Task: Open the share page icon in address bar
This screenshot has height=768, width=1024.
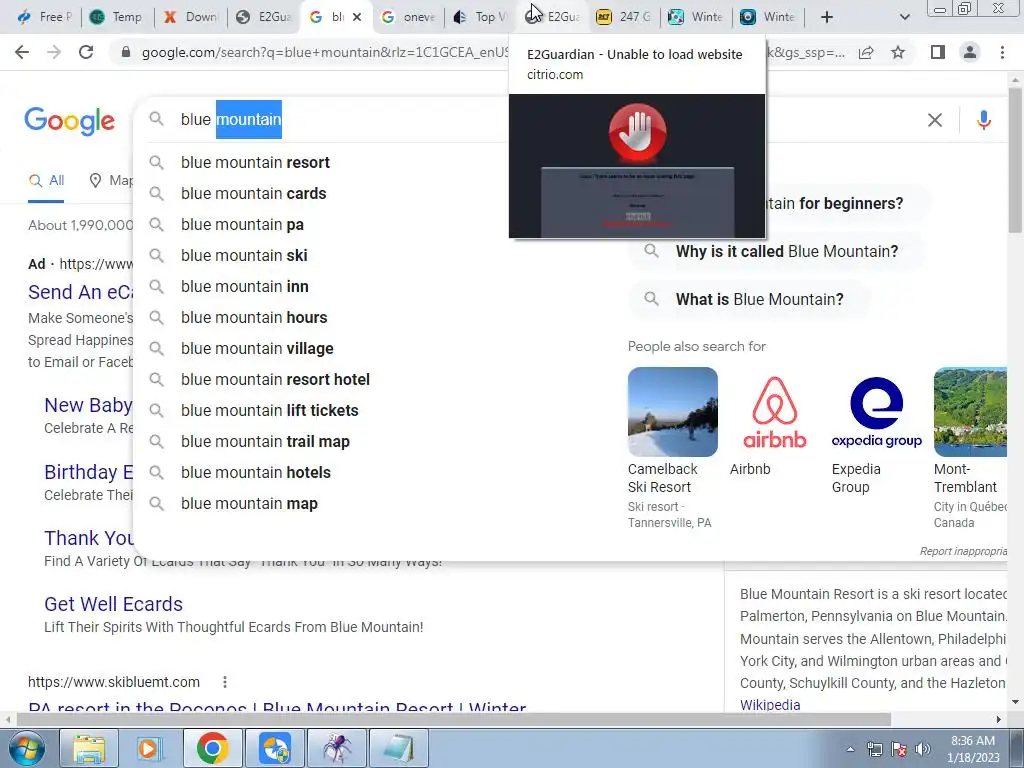Action: pos(866,52)
